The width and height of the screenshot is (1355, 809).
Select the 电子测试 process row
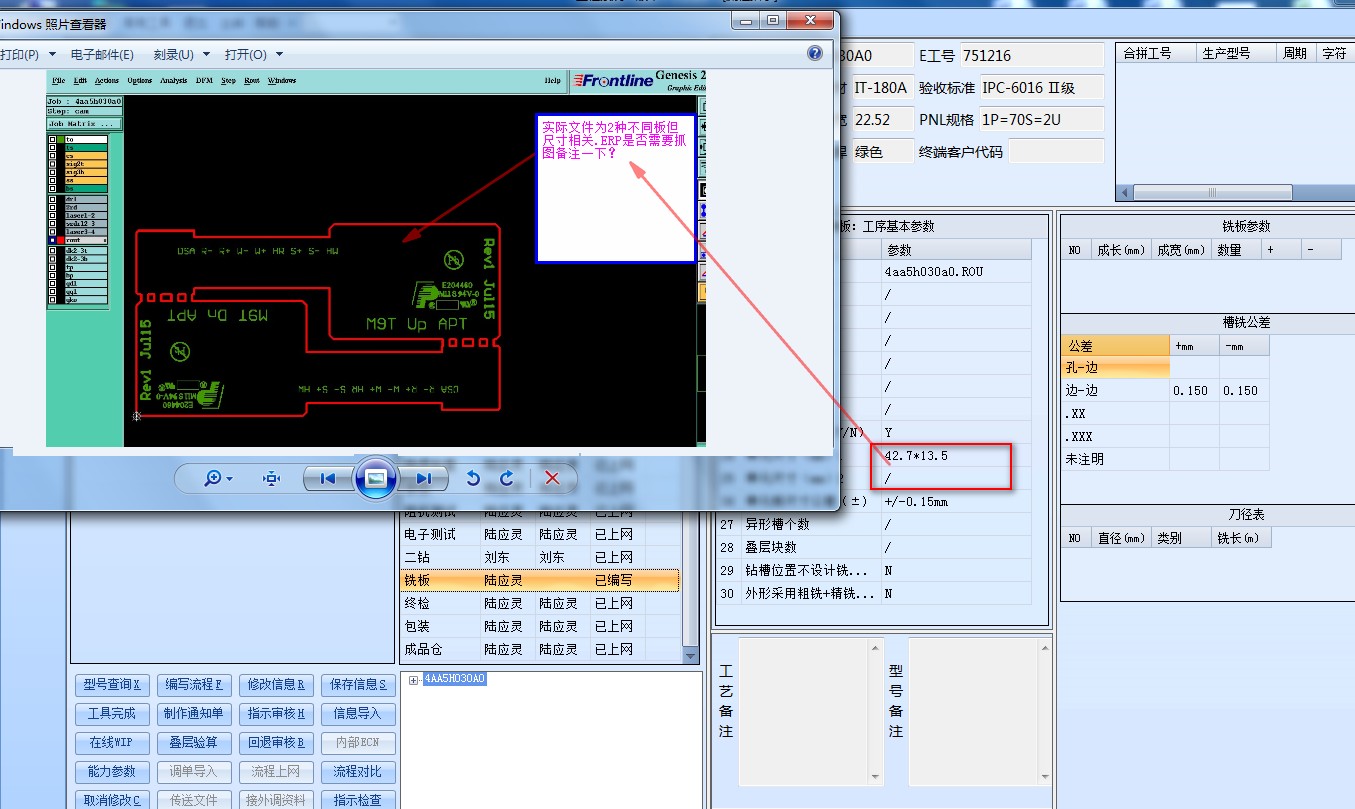pos(540,534)
